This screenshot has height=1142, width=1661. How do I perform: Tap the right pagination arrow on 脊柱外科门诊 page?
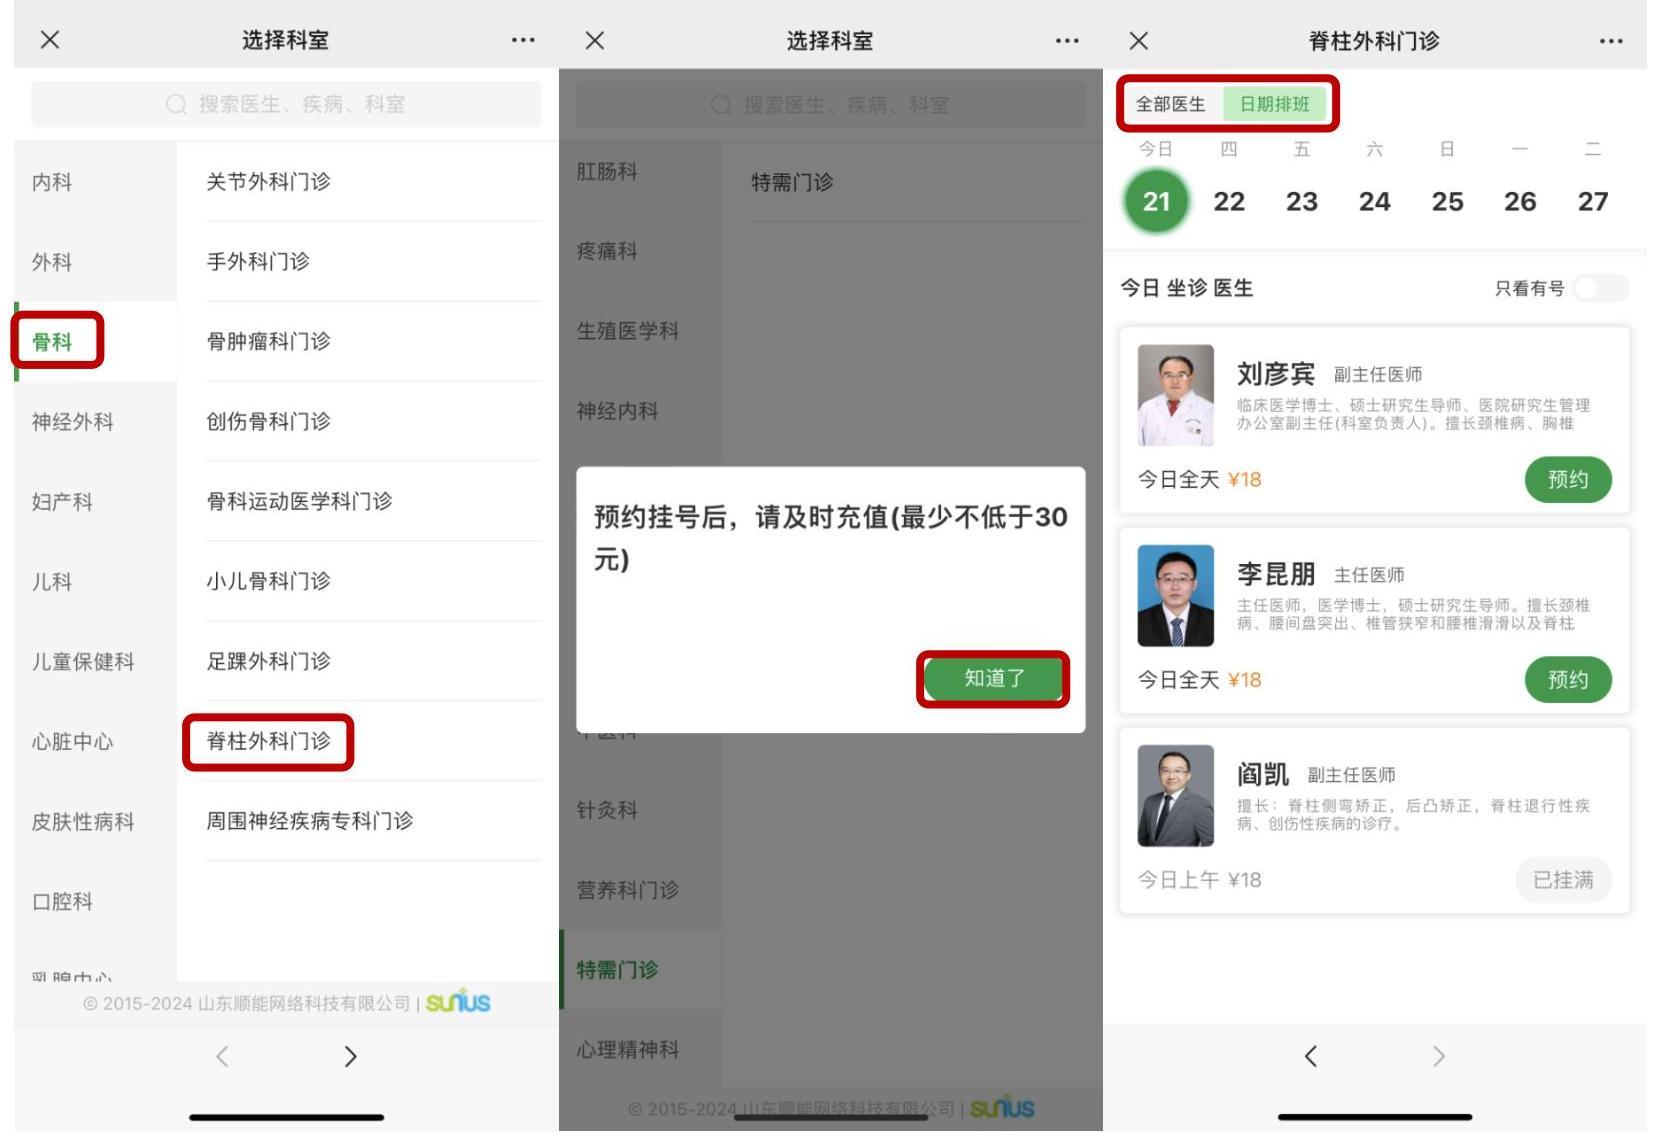coord(1438,1055)
